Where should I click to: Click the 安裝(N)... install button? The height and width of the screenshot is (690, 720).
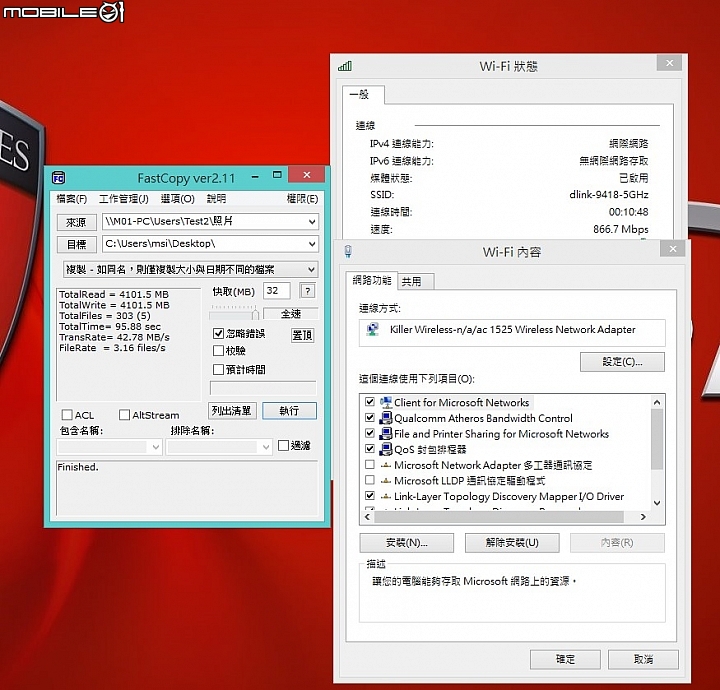coord(406,543)
